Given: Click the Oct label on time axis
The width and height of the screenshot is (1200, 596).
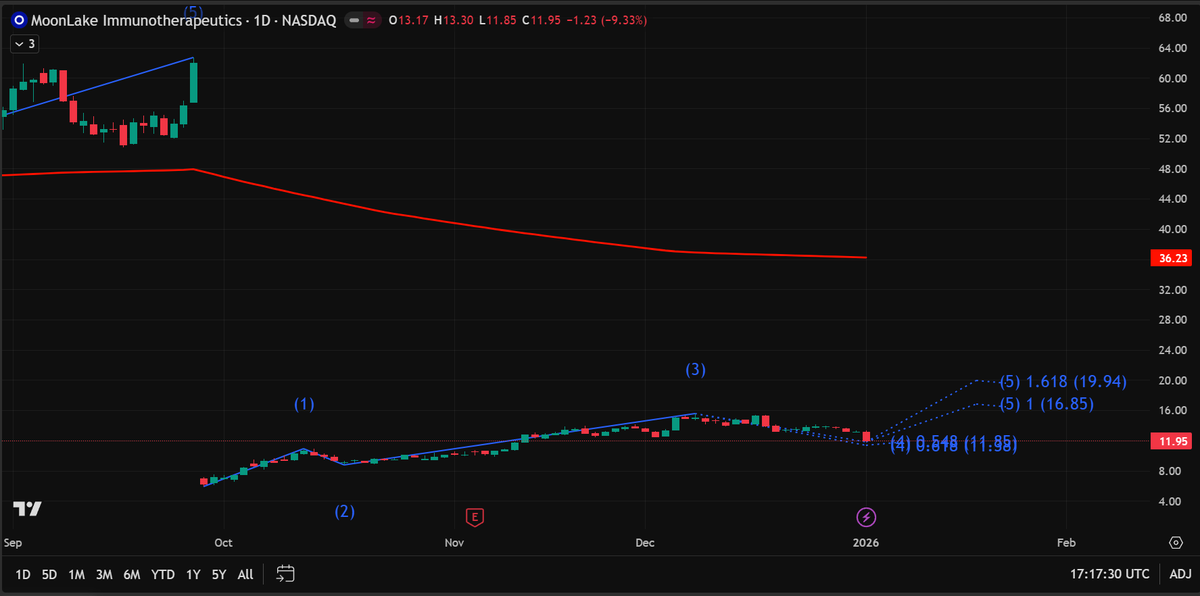Looking at the screenshot, I should point(222,543).
